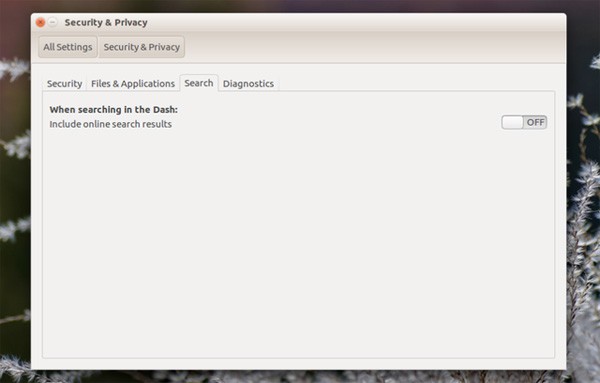Switch to the Security tab
The image size is (600, 383).
[64, 83]
